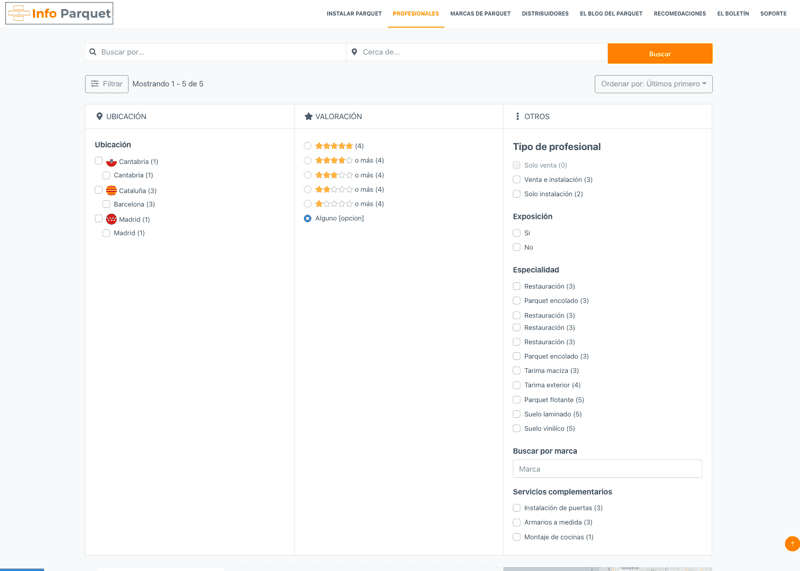The image size is (800, 571).
Task: Click the Madrid region flag icon
Action: (x=111, y=220)
